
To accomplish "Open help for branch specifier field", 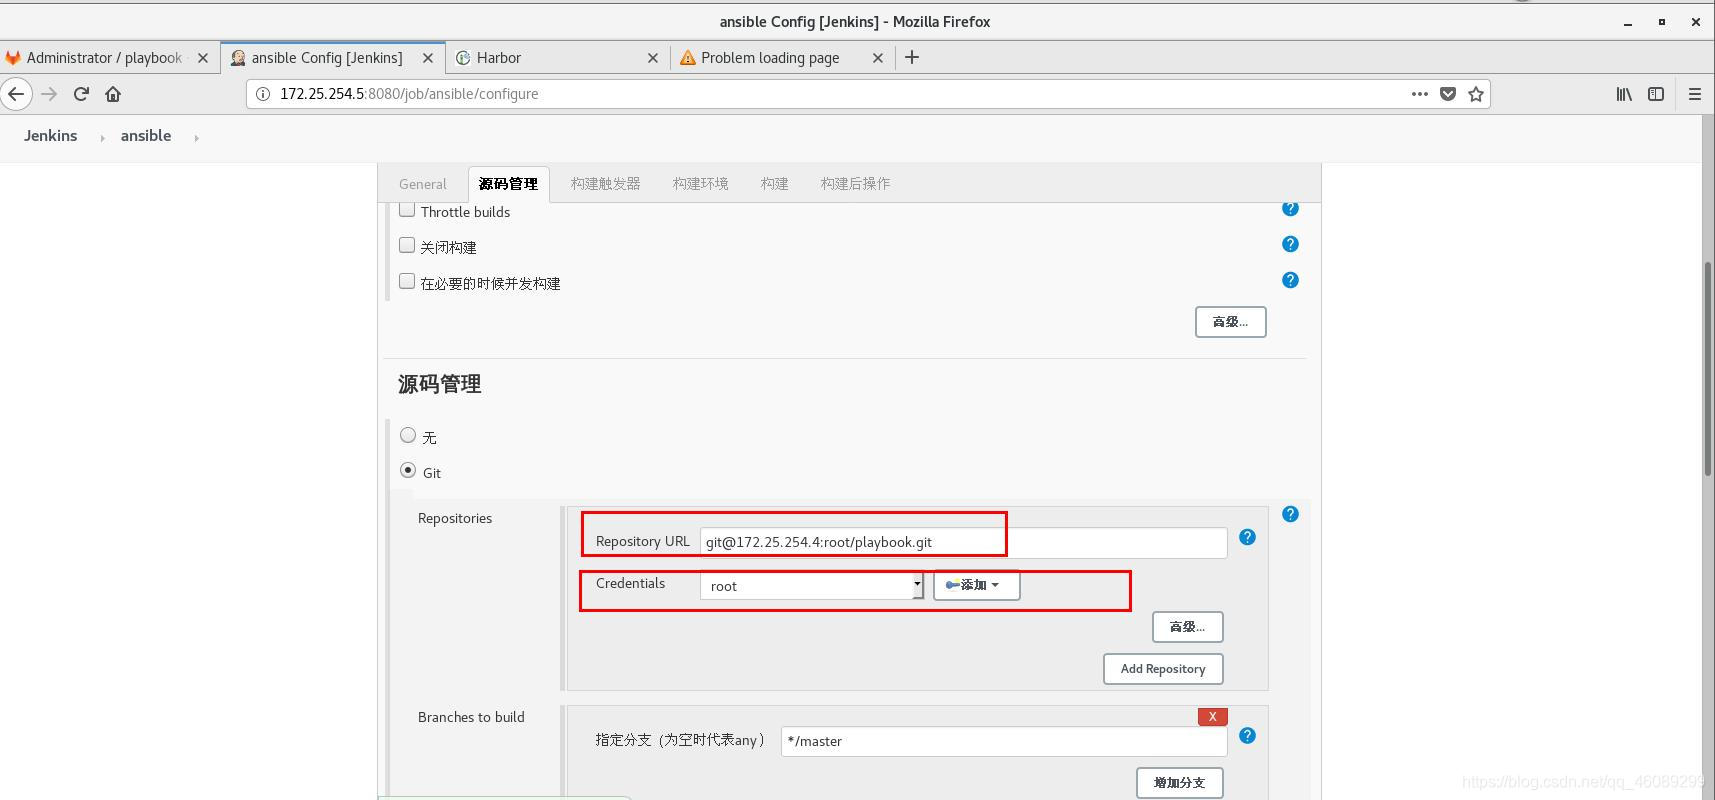I will pos(1247,735).
